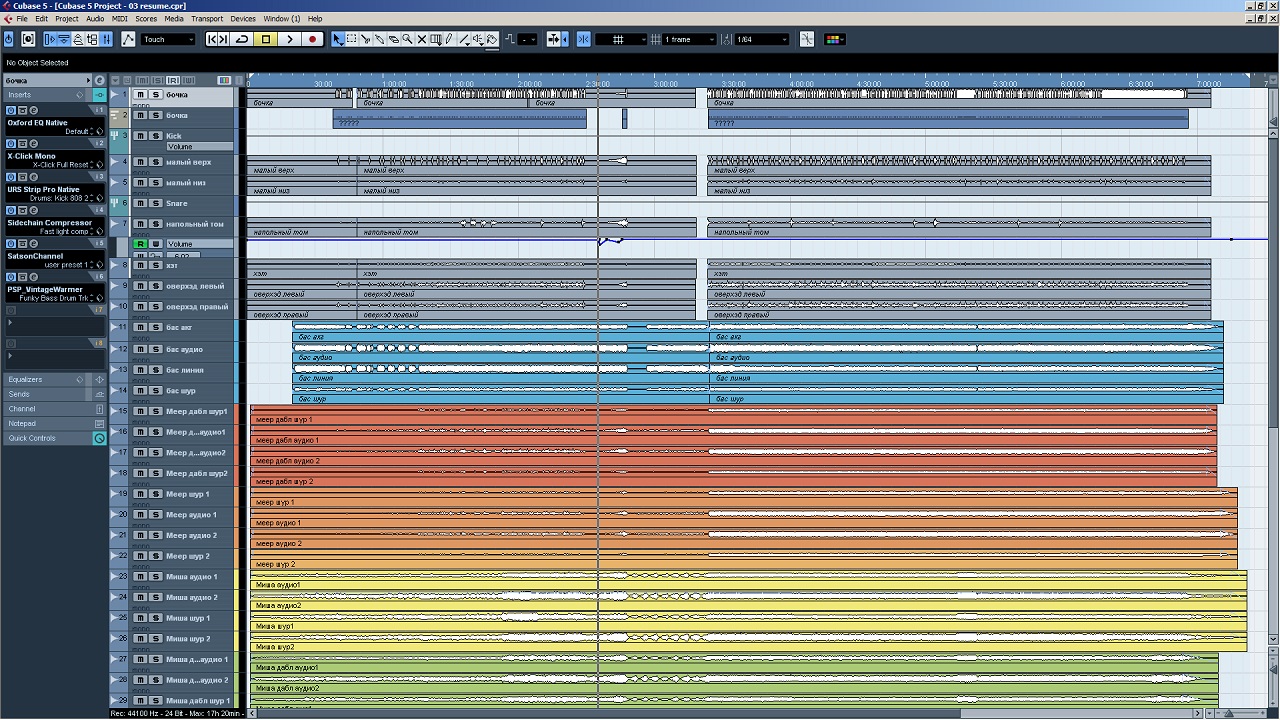This screenshot has height=720, width=1280.
Task: Select the Line tool
Action: pyautogui.click(x=464, y=39)
